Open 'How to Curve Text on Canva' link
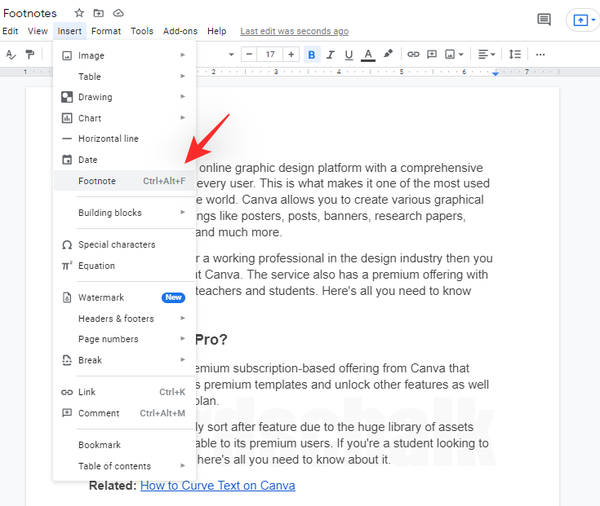Image resolution: width=600 pixels, height=506 pixels. coord(217,485)
